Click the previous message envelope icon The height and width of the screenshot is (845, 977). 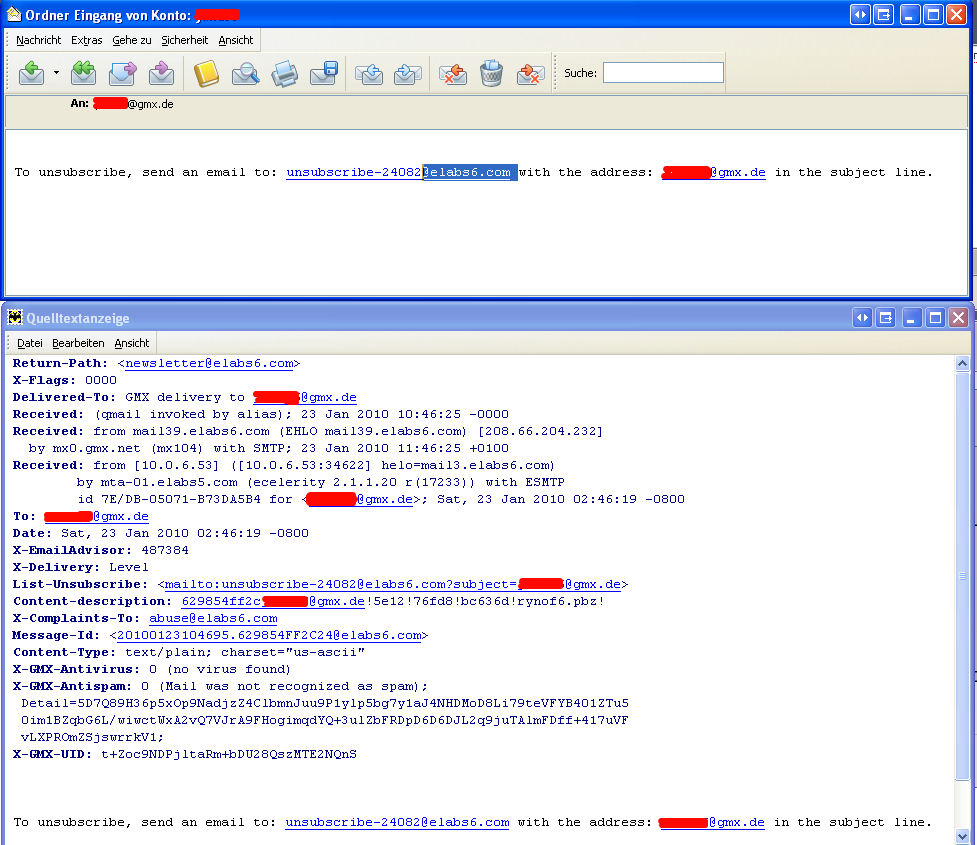pyautogui.click(x=370, y=73)
